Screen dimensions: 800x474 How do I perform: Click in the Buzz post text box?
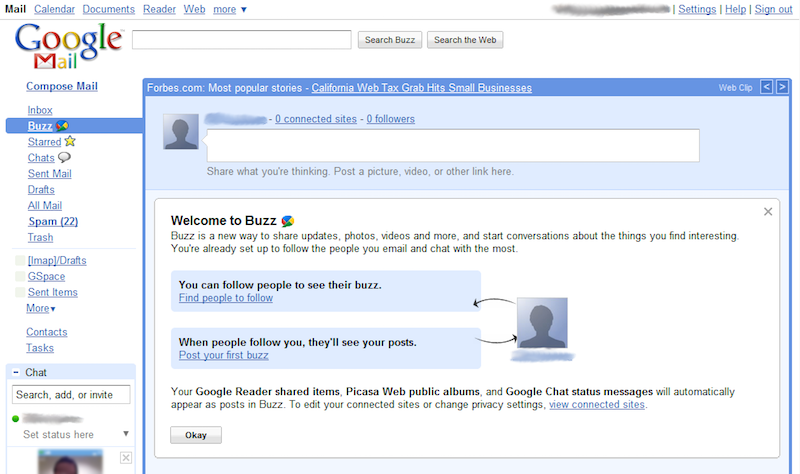coord(453,145)
